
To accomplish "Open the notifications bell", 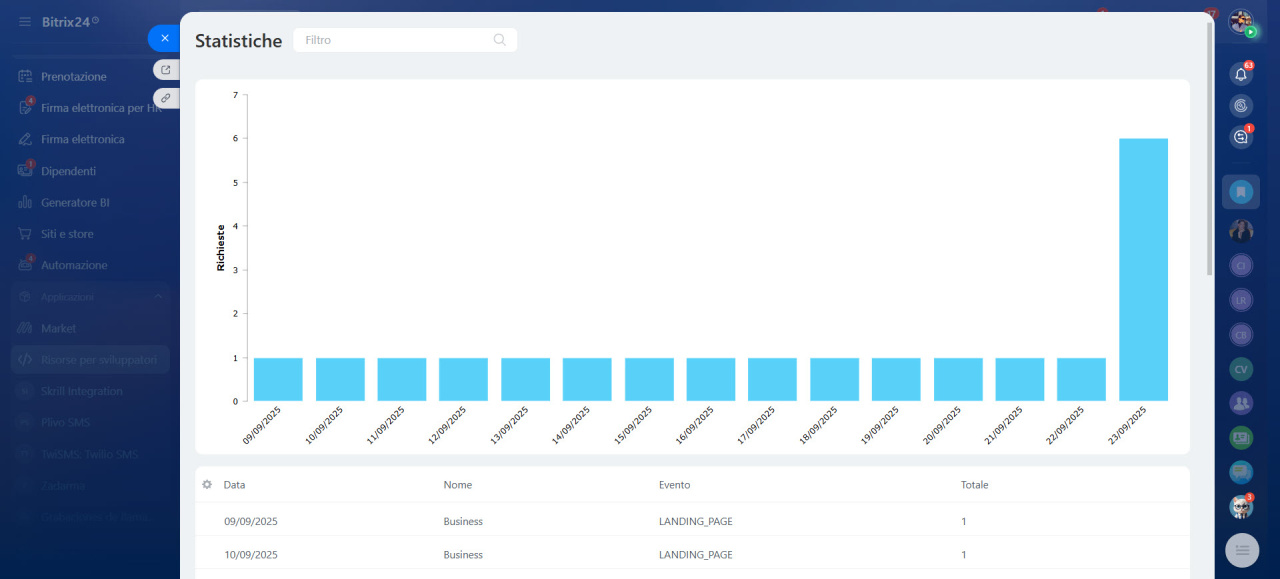I will (x=1241, y=74).
